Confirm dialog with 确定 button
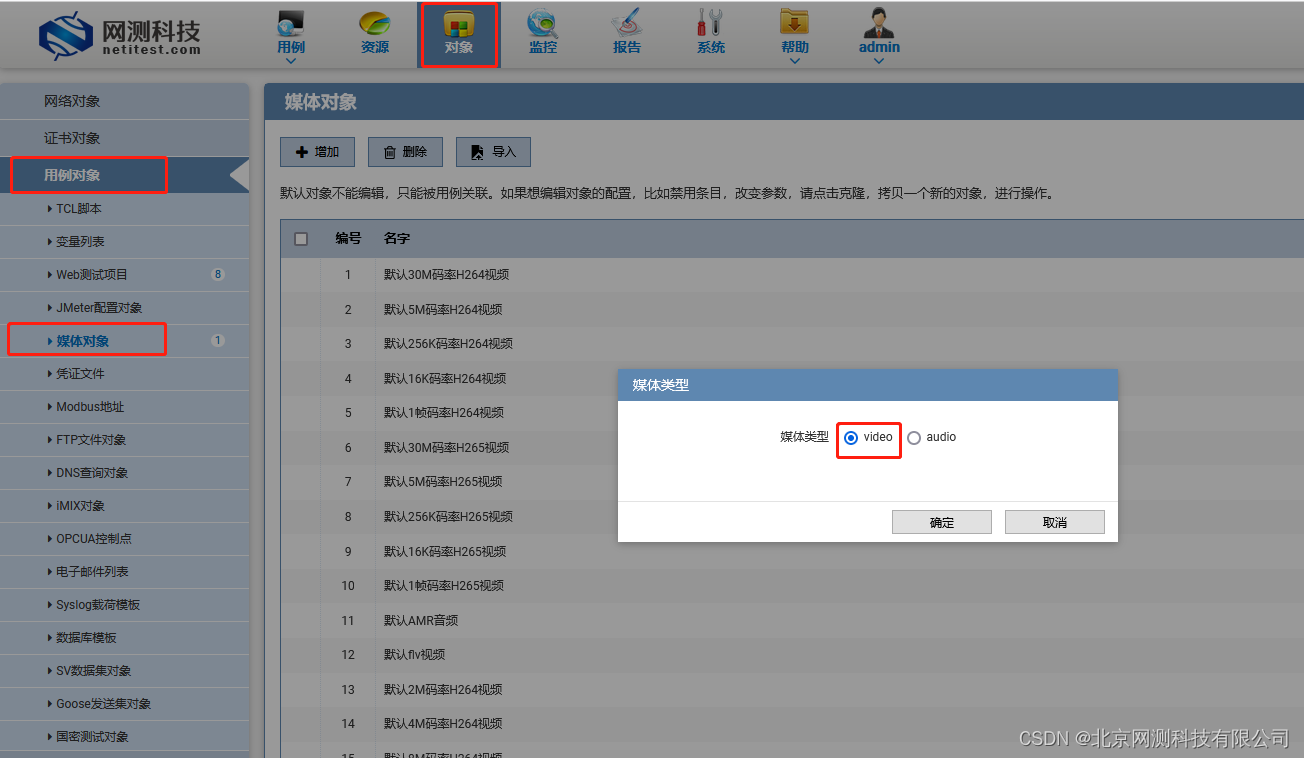Screen dimensions: 1304x758 click(942, 522)
